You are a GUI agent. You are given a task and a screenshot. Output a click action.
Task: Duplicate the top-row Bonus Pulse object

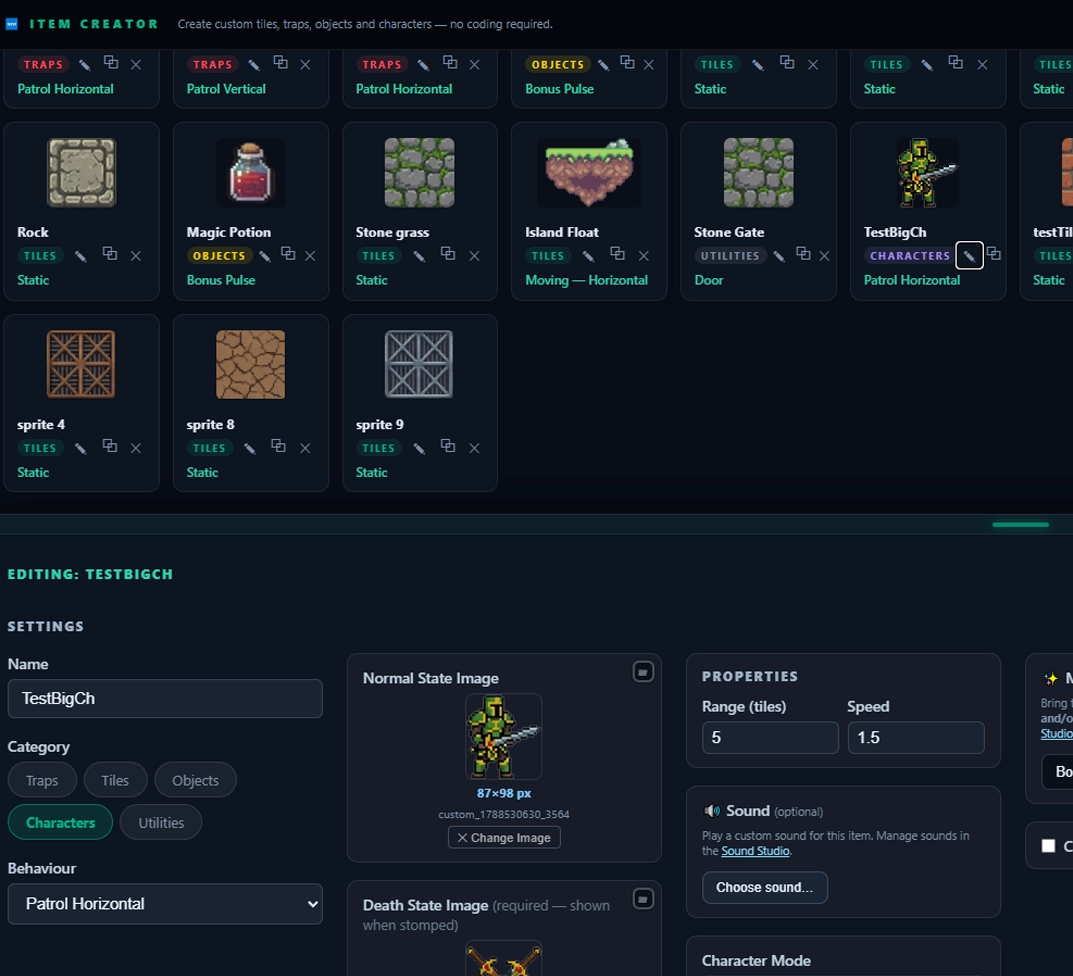point(627,62)
